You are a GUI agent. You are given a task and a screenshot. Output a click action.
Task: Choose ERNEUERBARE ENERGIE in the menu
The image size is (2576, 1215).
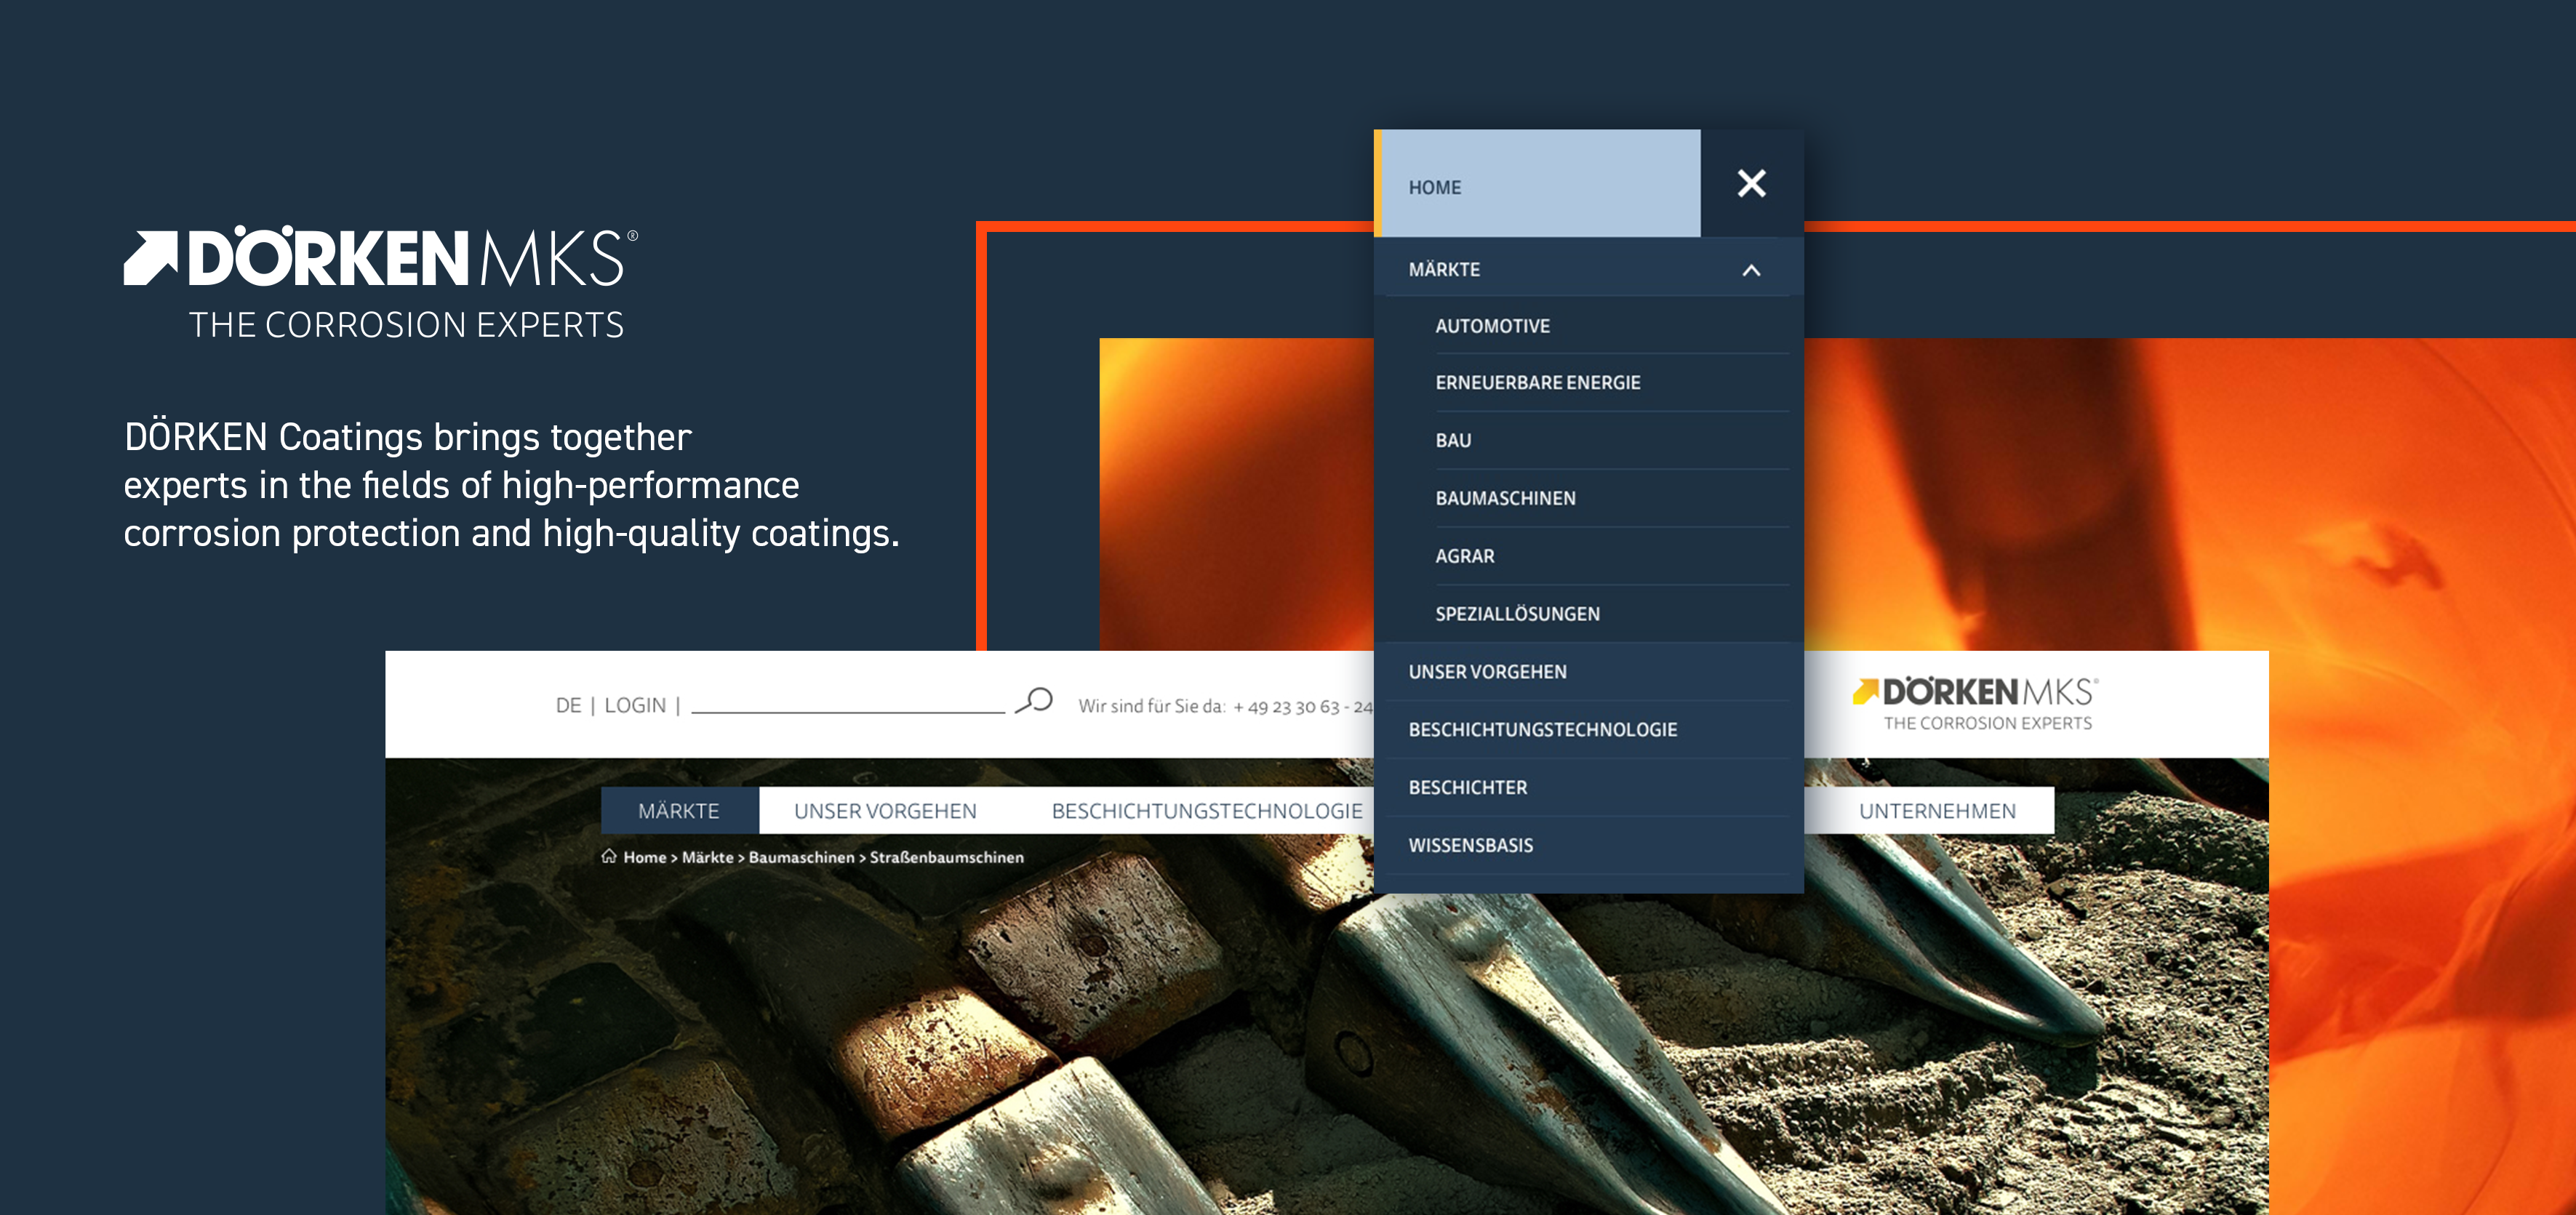(1537, 383)
